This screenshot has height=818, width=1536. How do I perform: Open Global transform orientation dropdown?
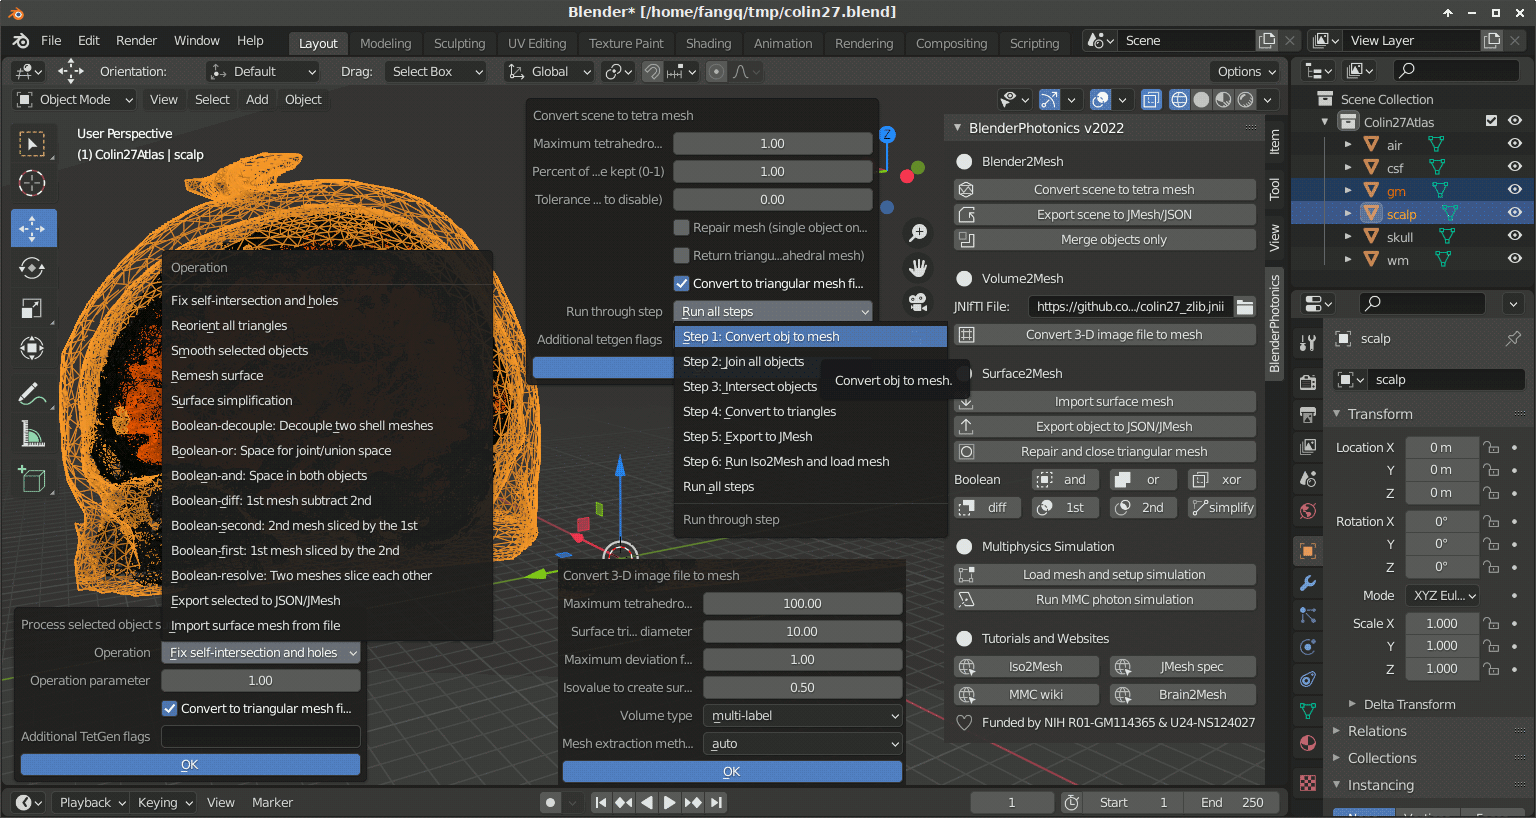pos(549,71)
